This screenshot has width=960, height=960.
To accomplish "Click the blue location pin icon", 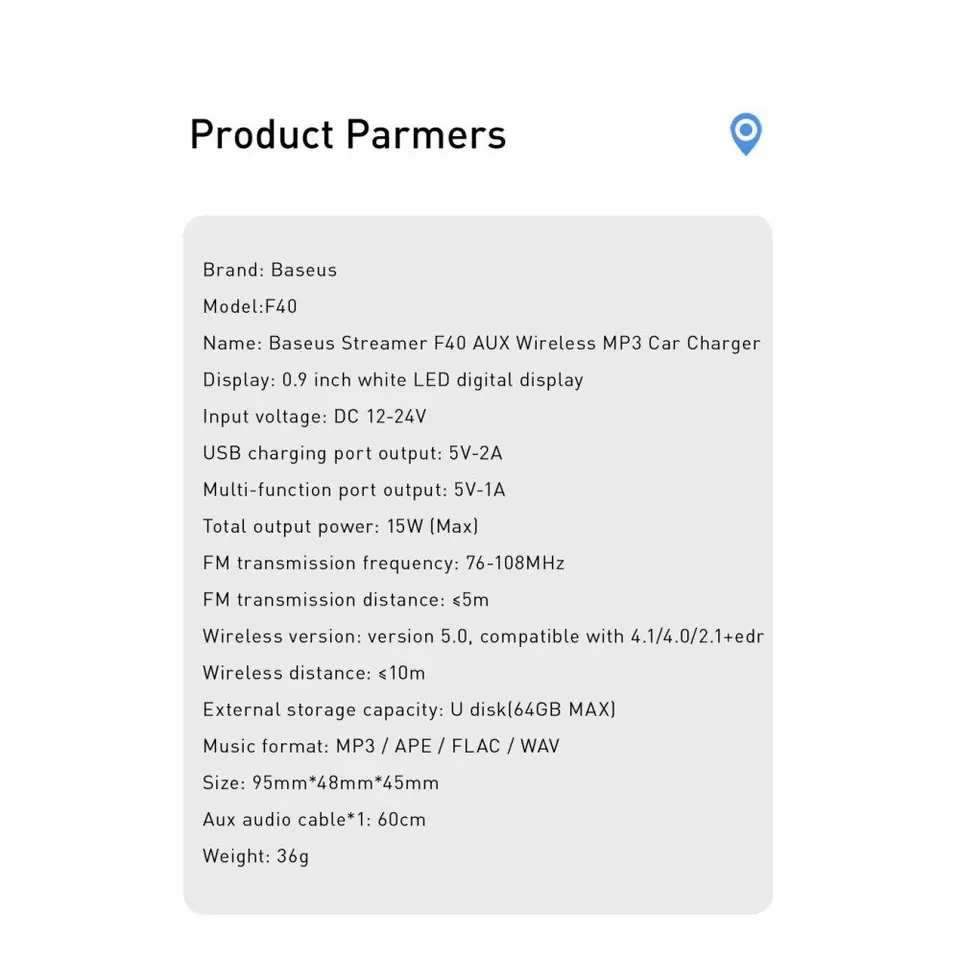I will point(746,134).
